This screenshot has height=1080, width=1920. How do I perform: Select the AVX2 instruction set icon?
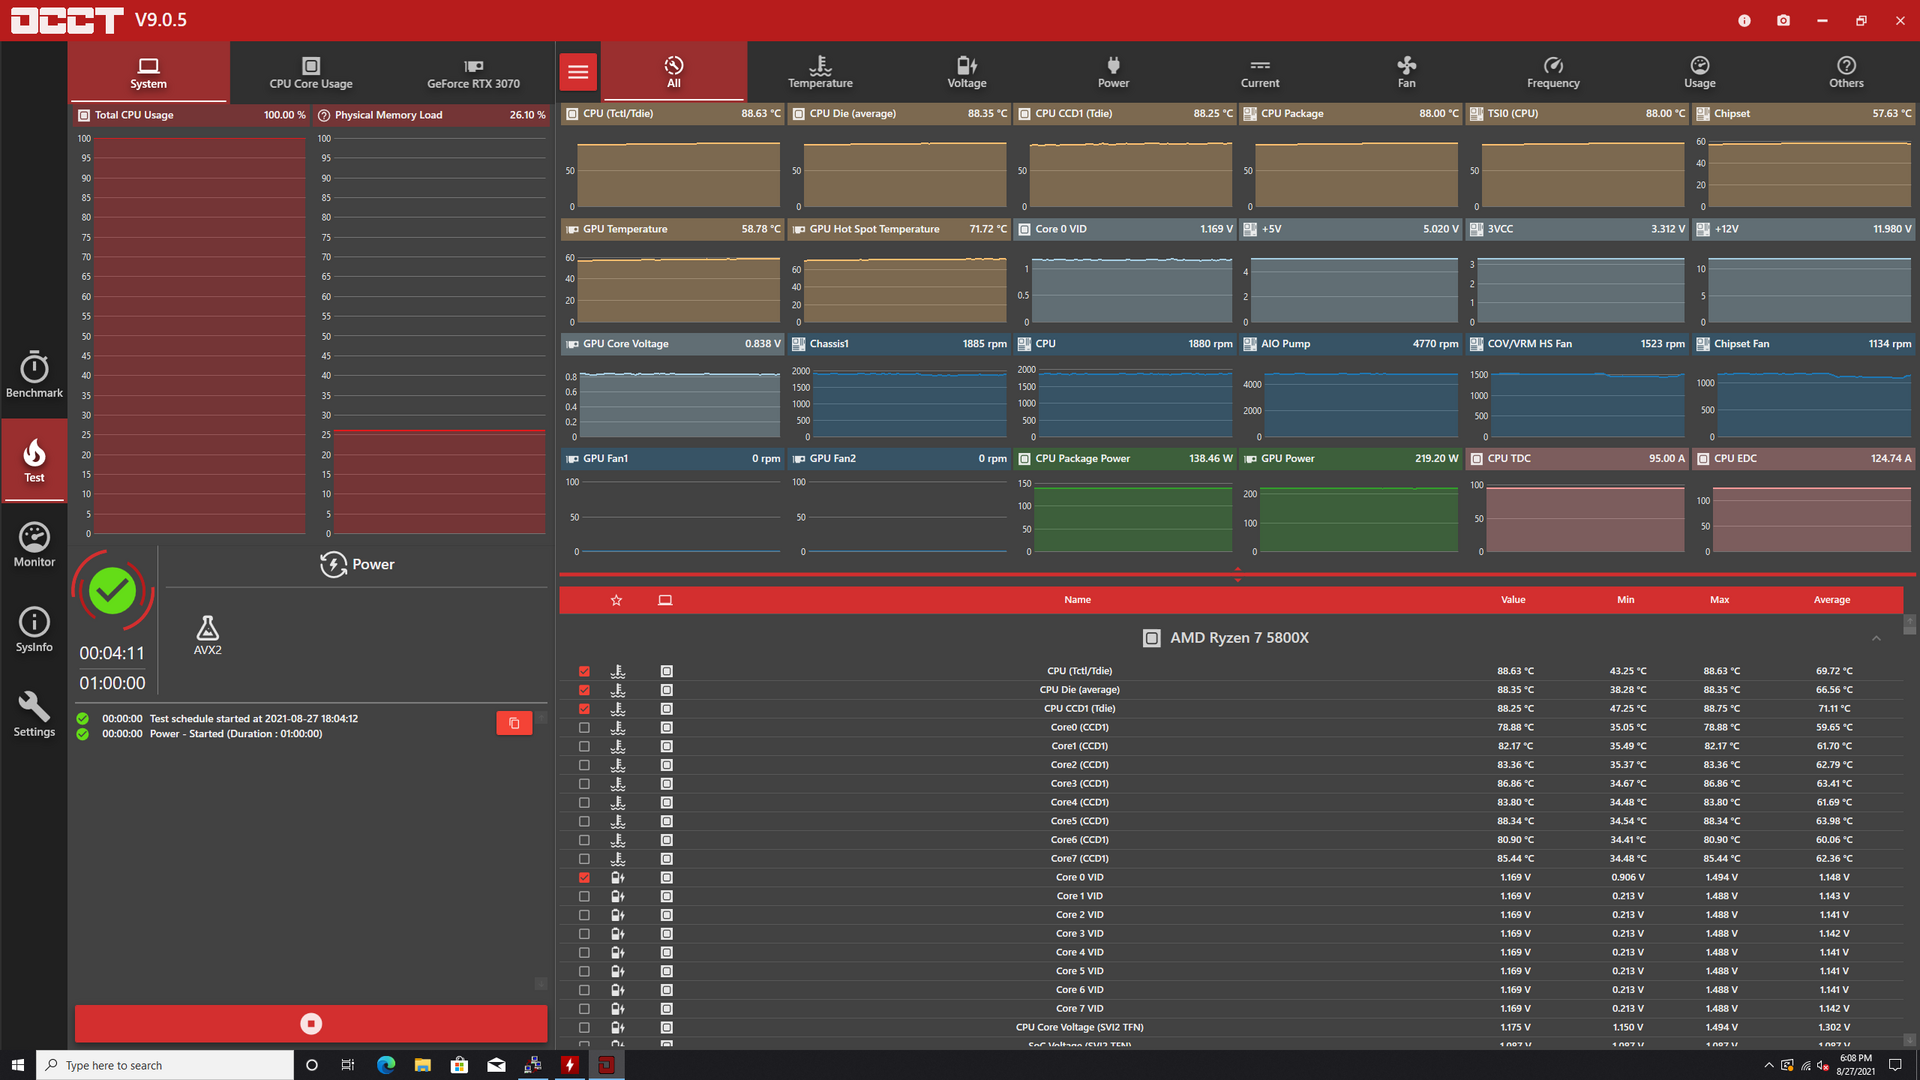[207, 635]
